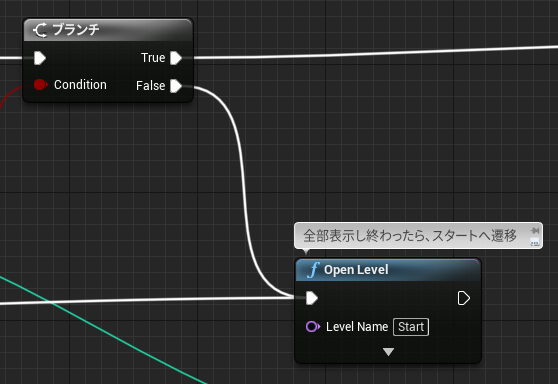Click the 'Condition' pin label
Screen dimensions: 558x384
click(x=80, y=85)
